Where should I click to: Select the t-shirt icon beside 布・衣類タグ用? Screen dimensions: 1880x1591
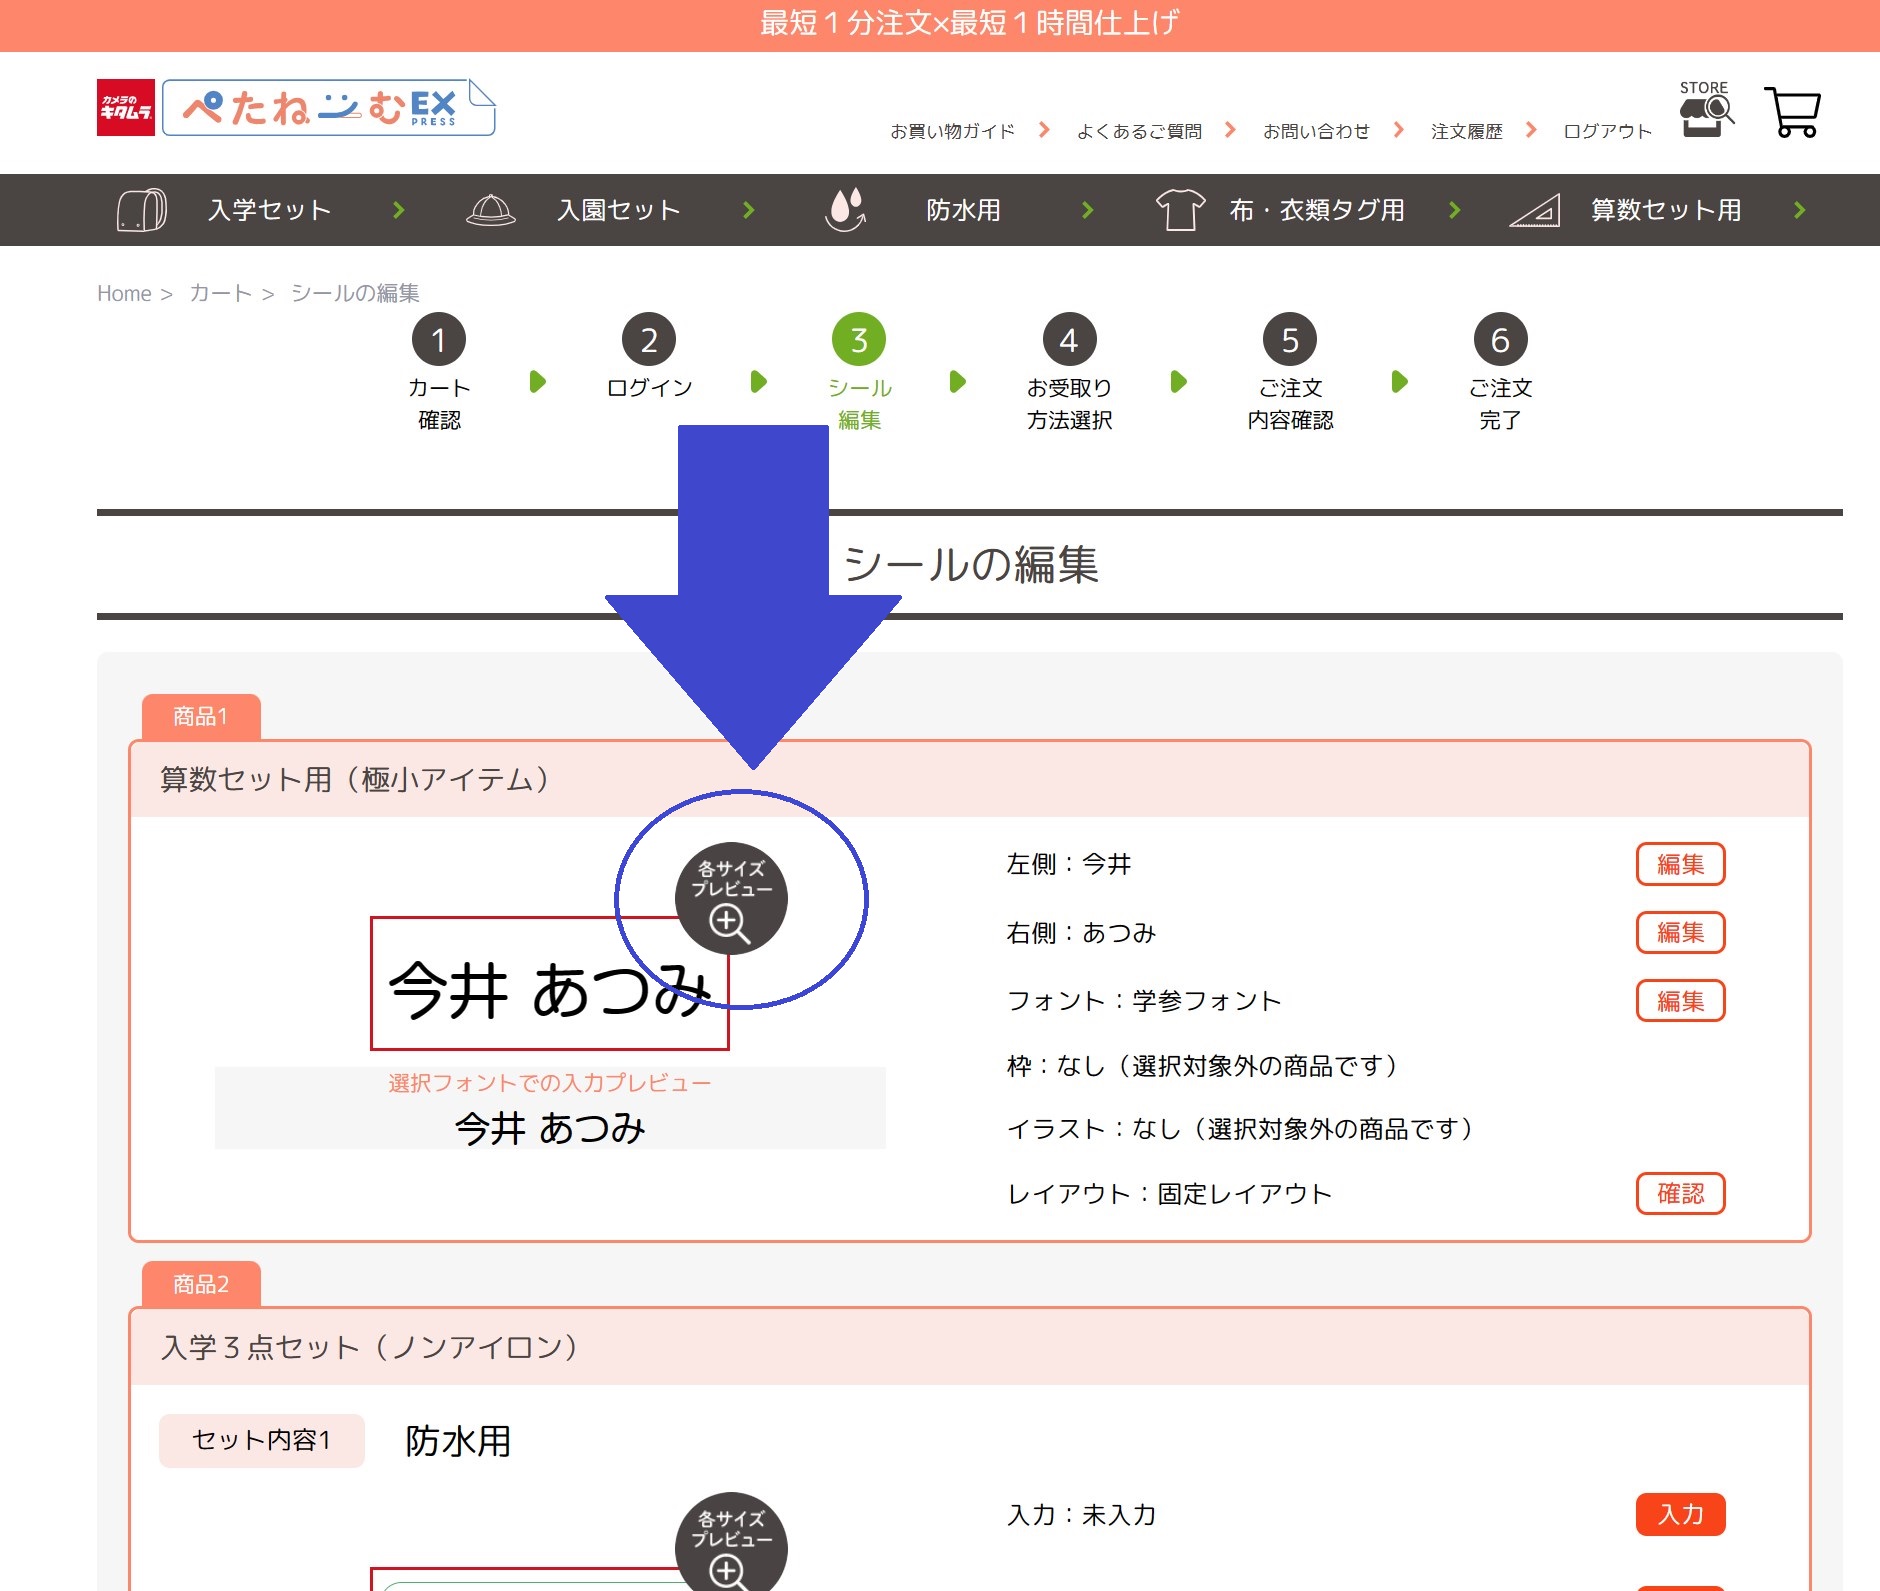coord(1180,210)
